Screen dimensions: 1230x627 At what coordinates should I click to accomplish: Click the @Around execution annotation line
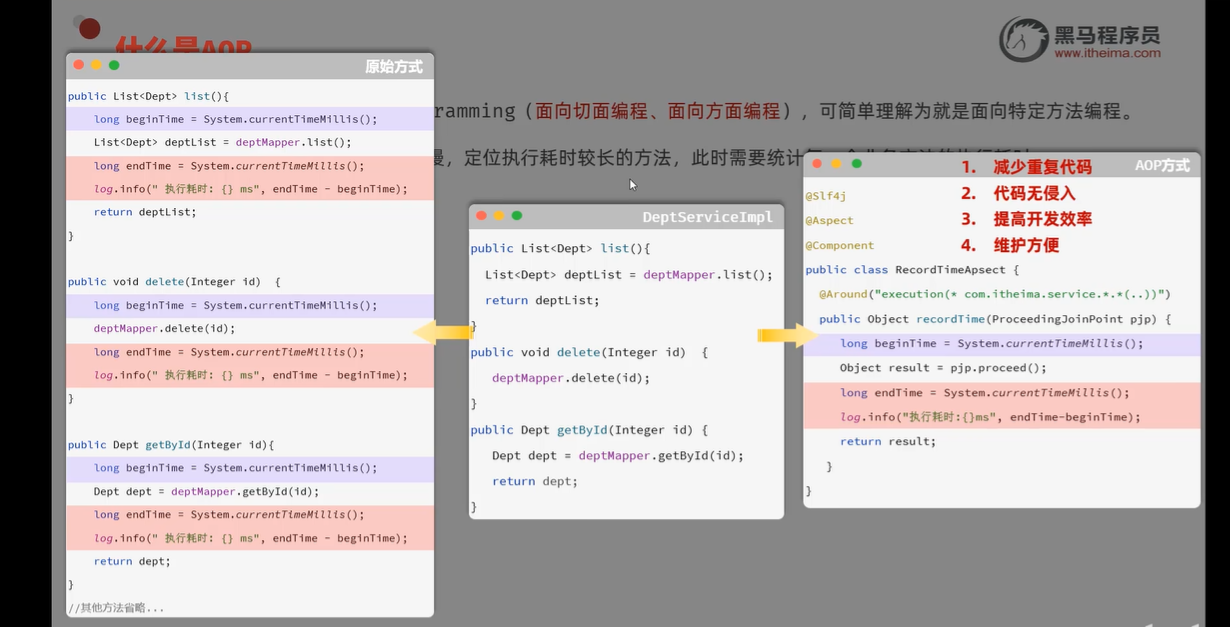[995, 294]
